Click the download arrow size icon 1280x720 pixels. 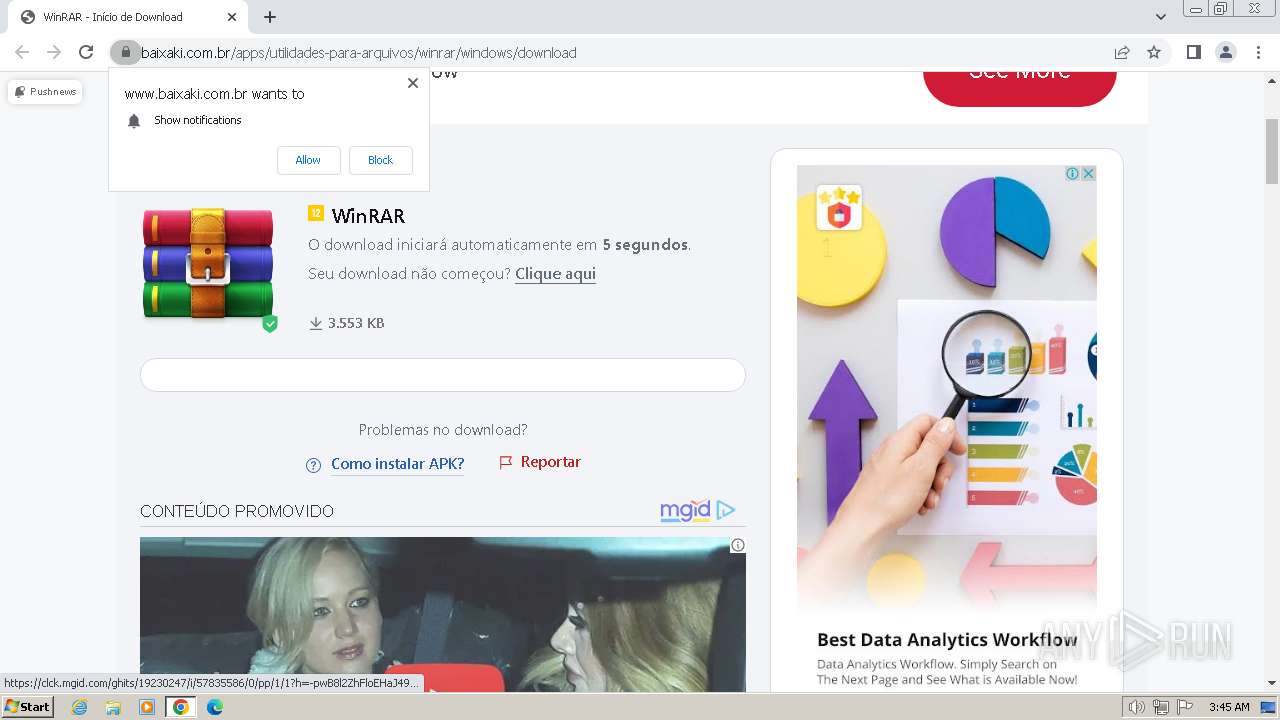(316, 323)
